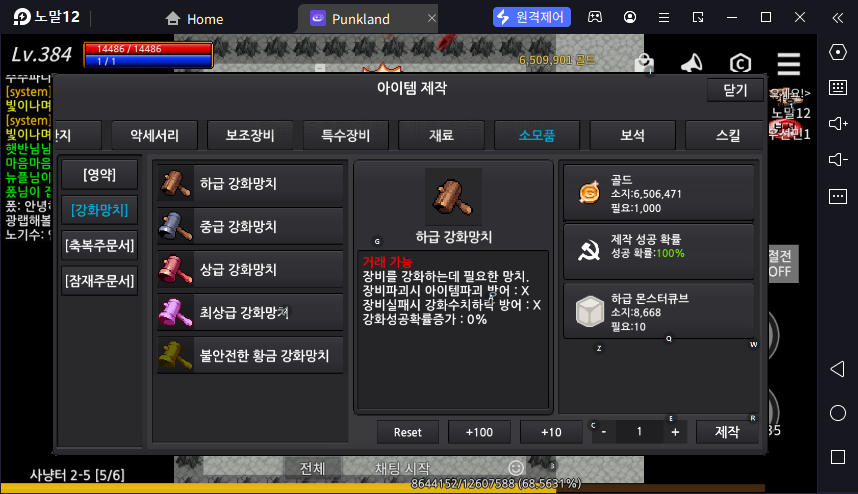The width and height of the screenshot is (858, 494).
Task: Click the circled C currency icon
Action: pyautogui.click(x=740, y=63)
